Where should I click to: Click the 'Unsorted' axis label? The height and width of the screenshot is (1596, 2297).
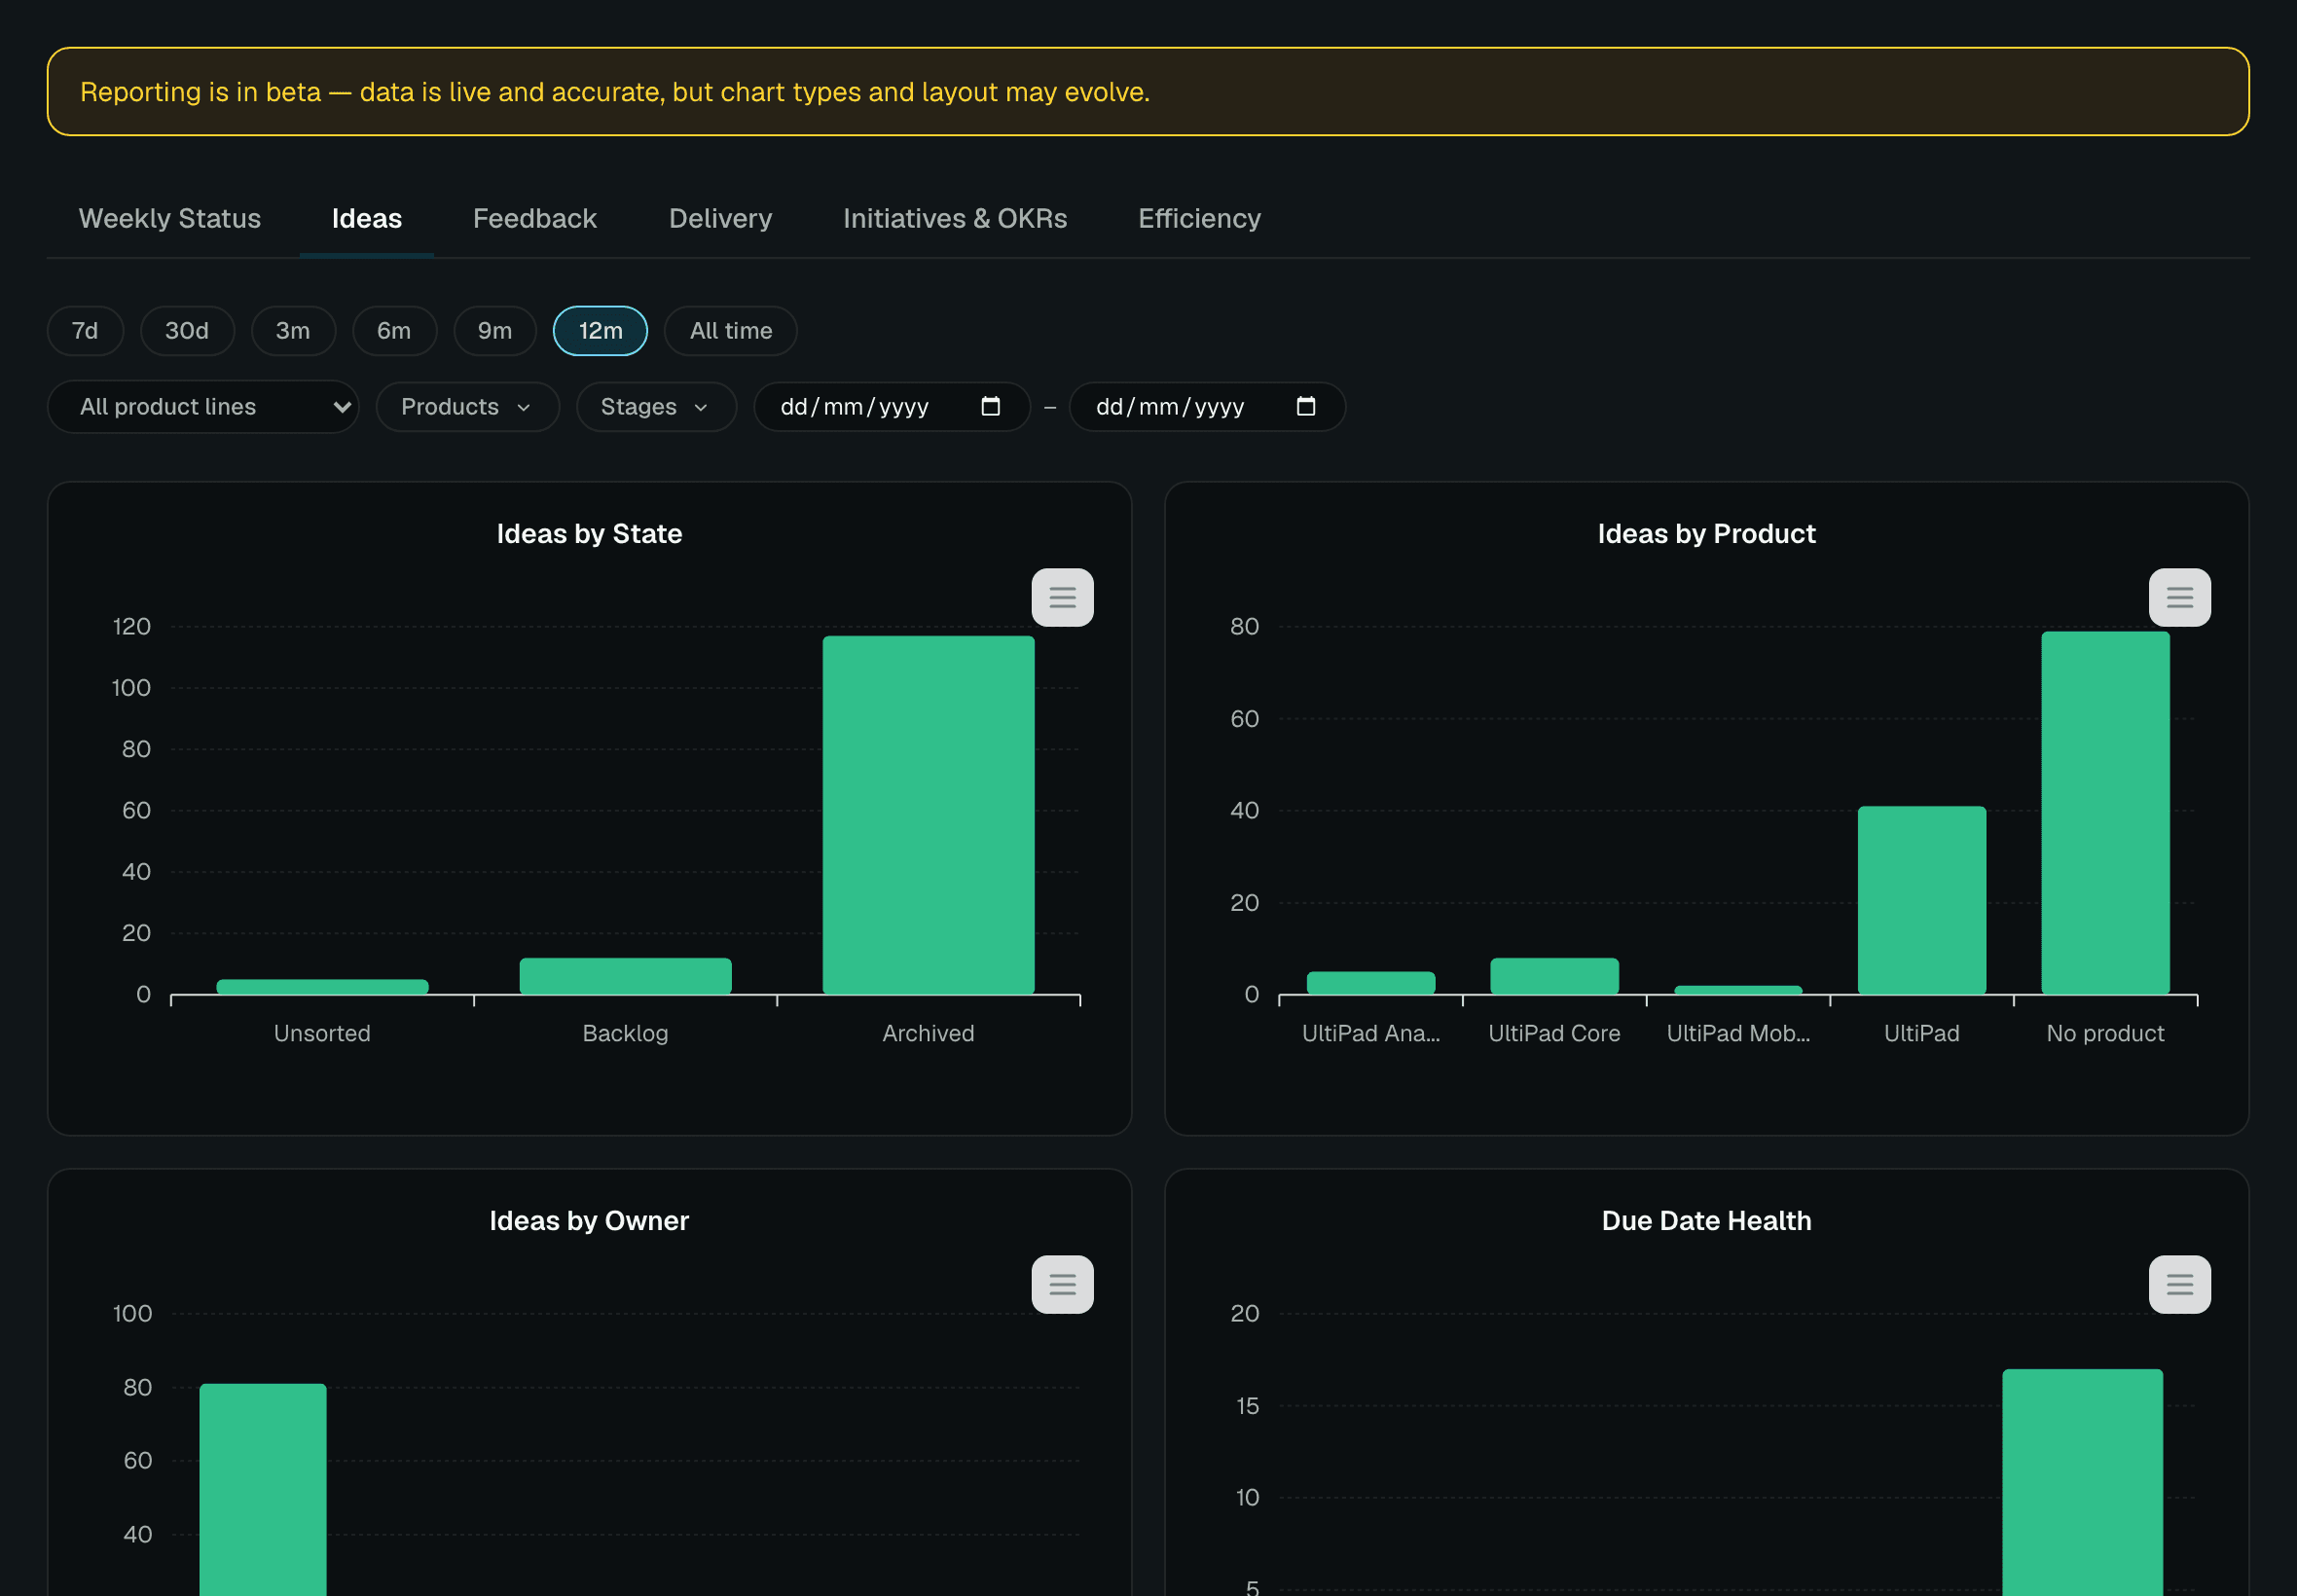coord(322,1033)
